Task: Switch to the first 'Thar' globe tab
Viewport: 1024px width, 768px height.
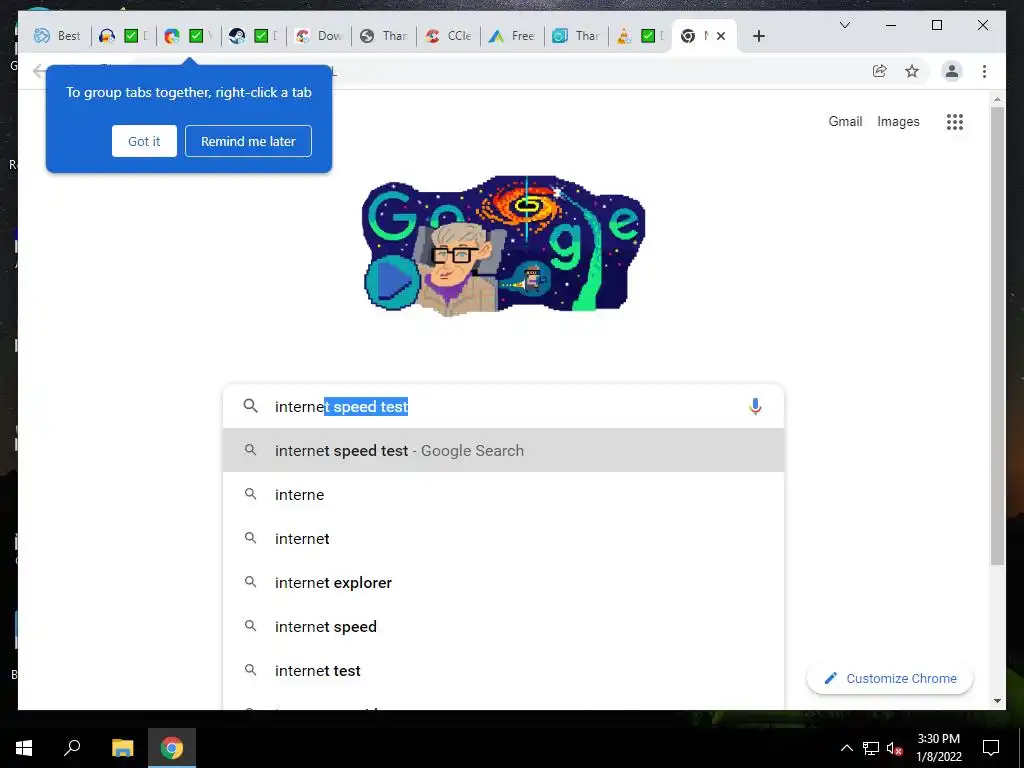Action: (x=384, y=36)
